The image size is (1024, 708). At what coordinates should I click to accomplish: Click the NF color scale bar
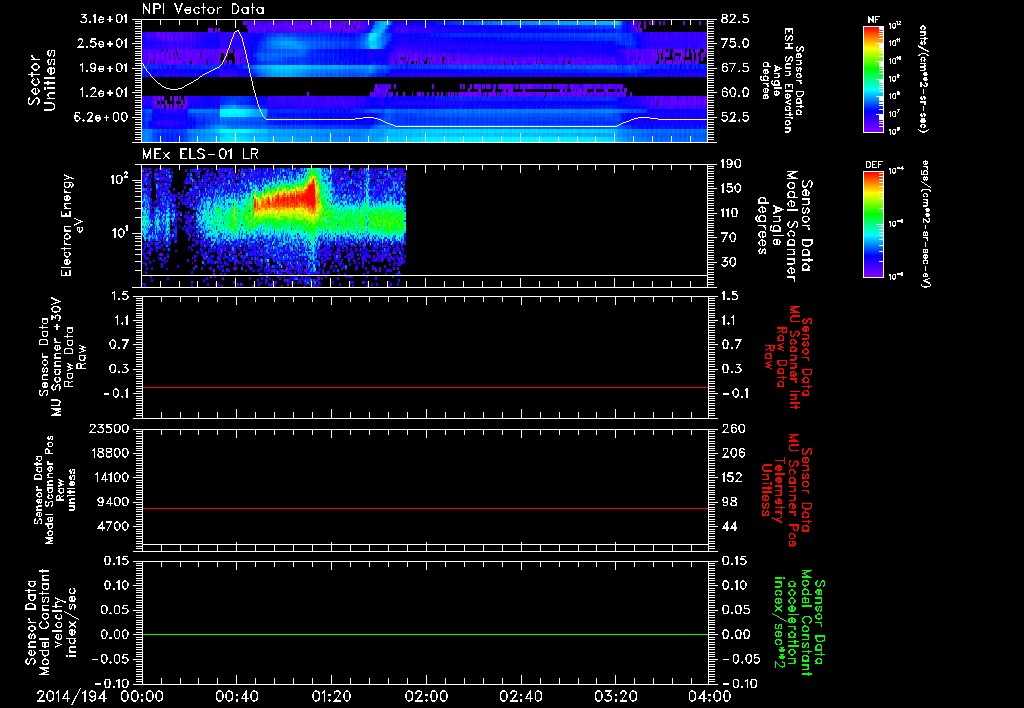(873, 78)
